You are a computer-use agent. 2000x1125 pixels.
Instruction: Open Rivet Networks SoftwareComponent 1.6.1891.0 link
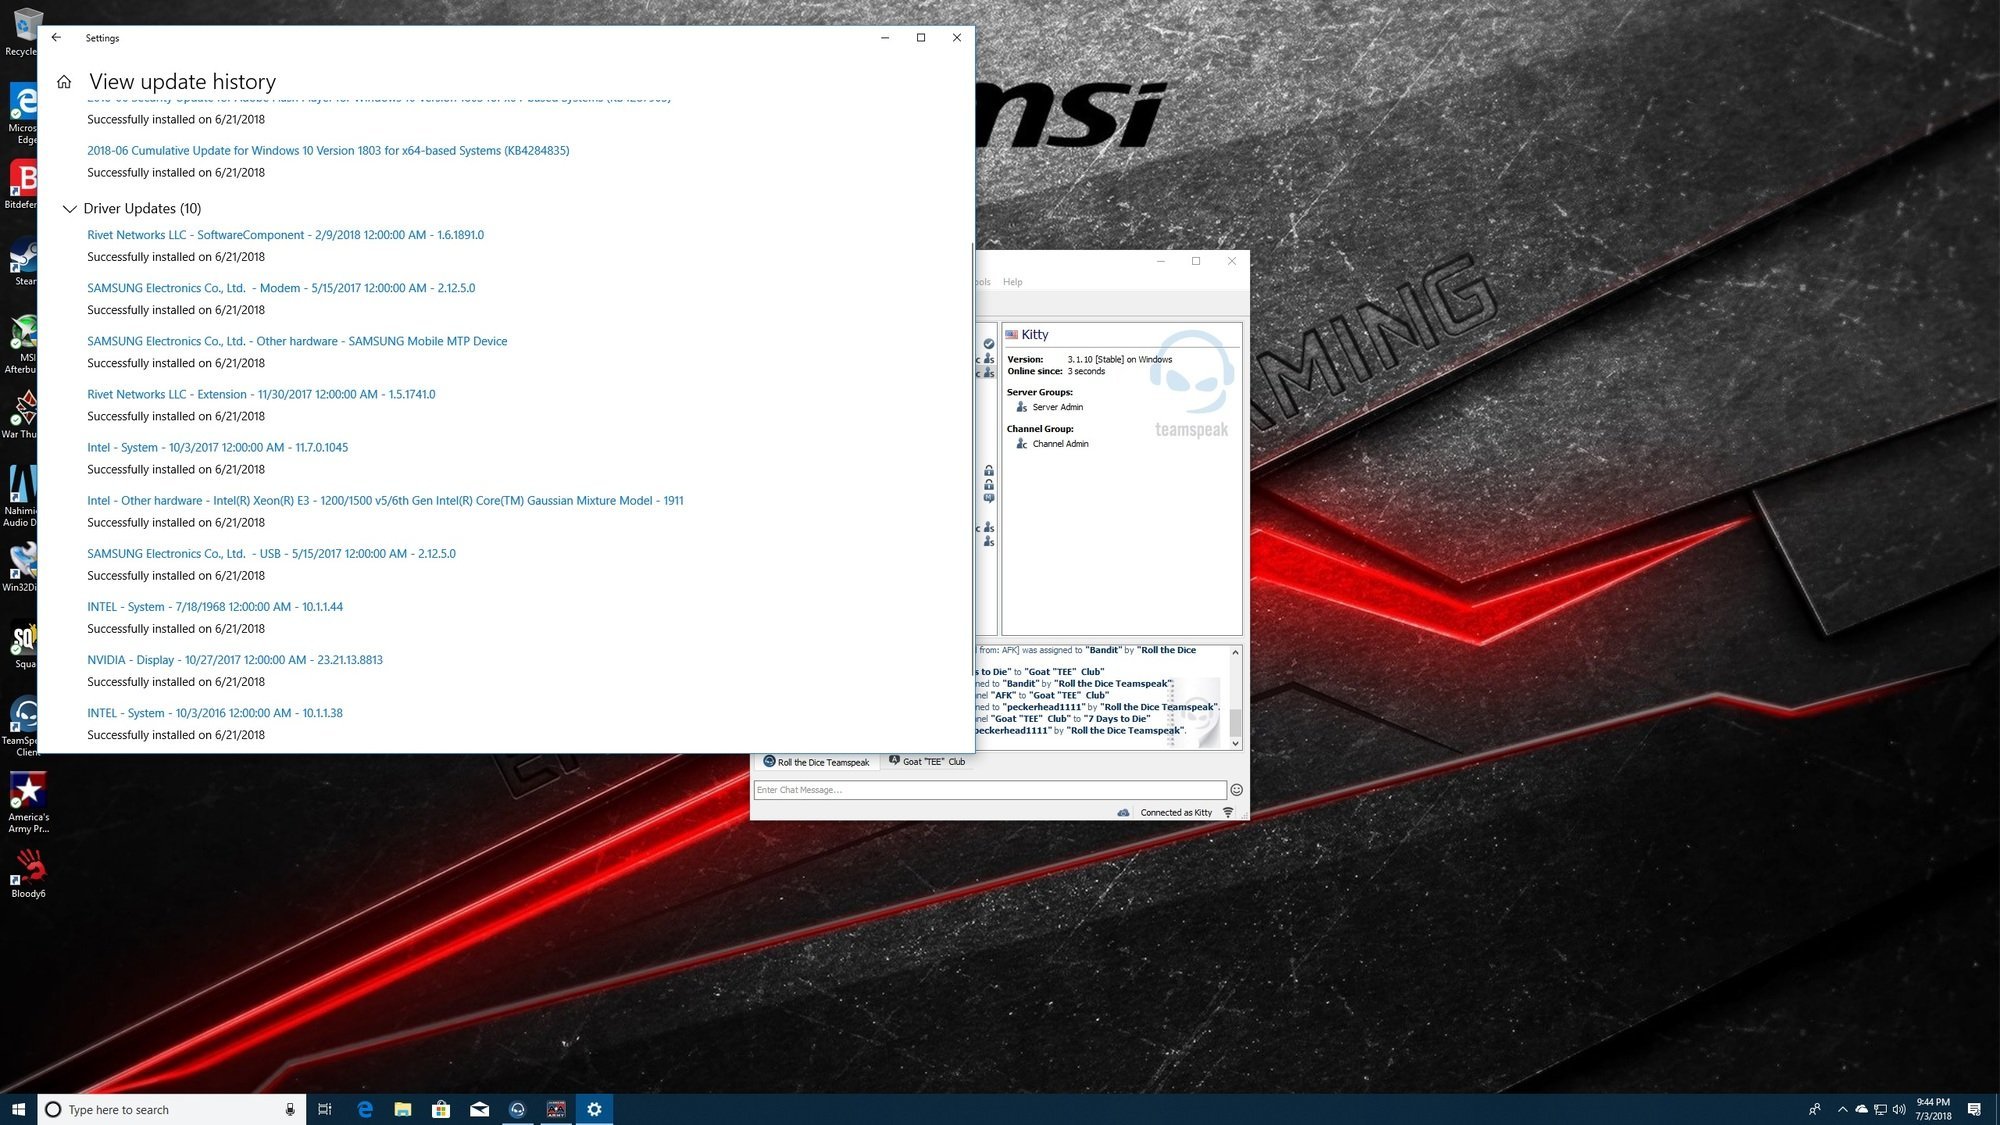(285, 235)
